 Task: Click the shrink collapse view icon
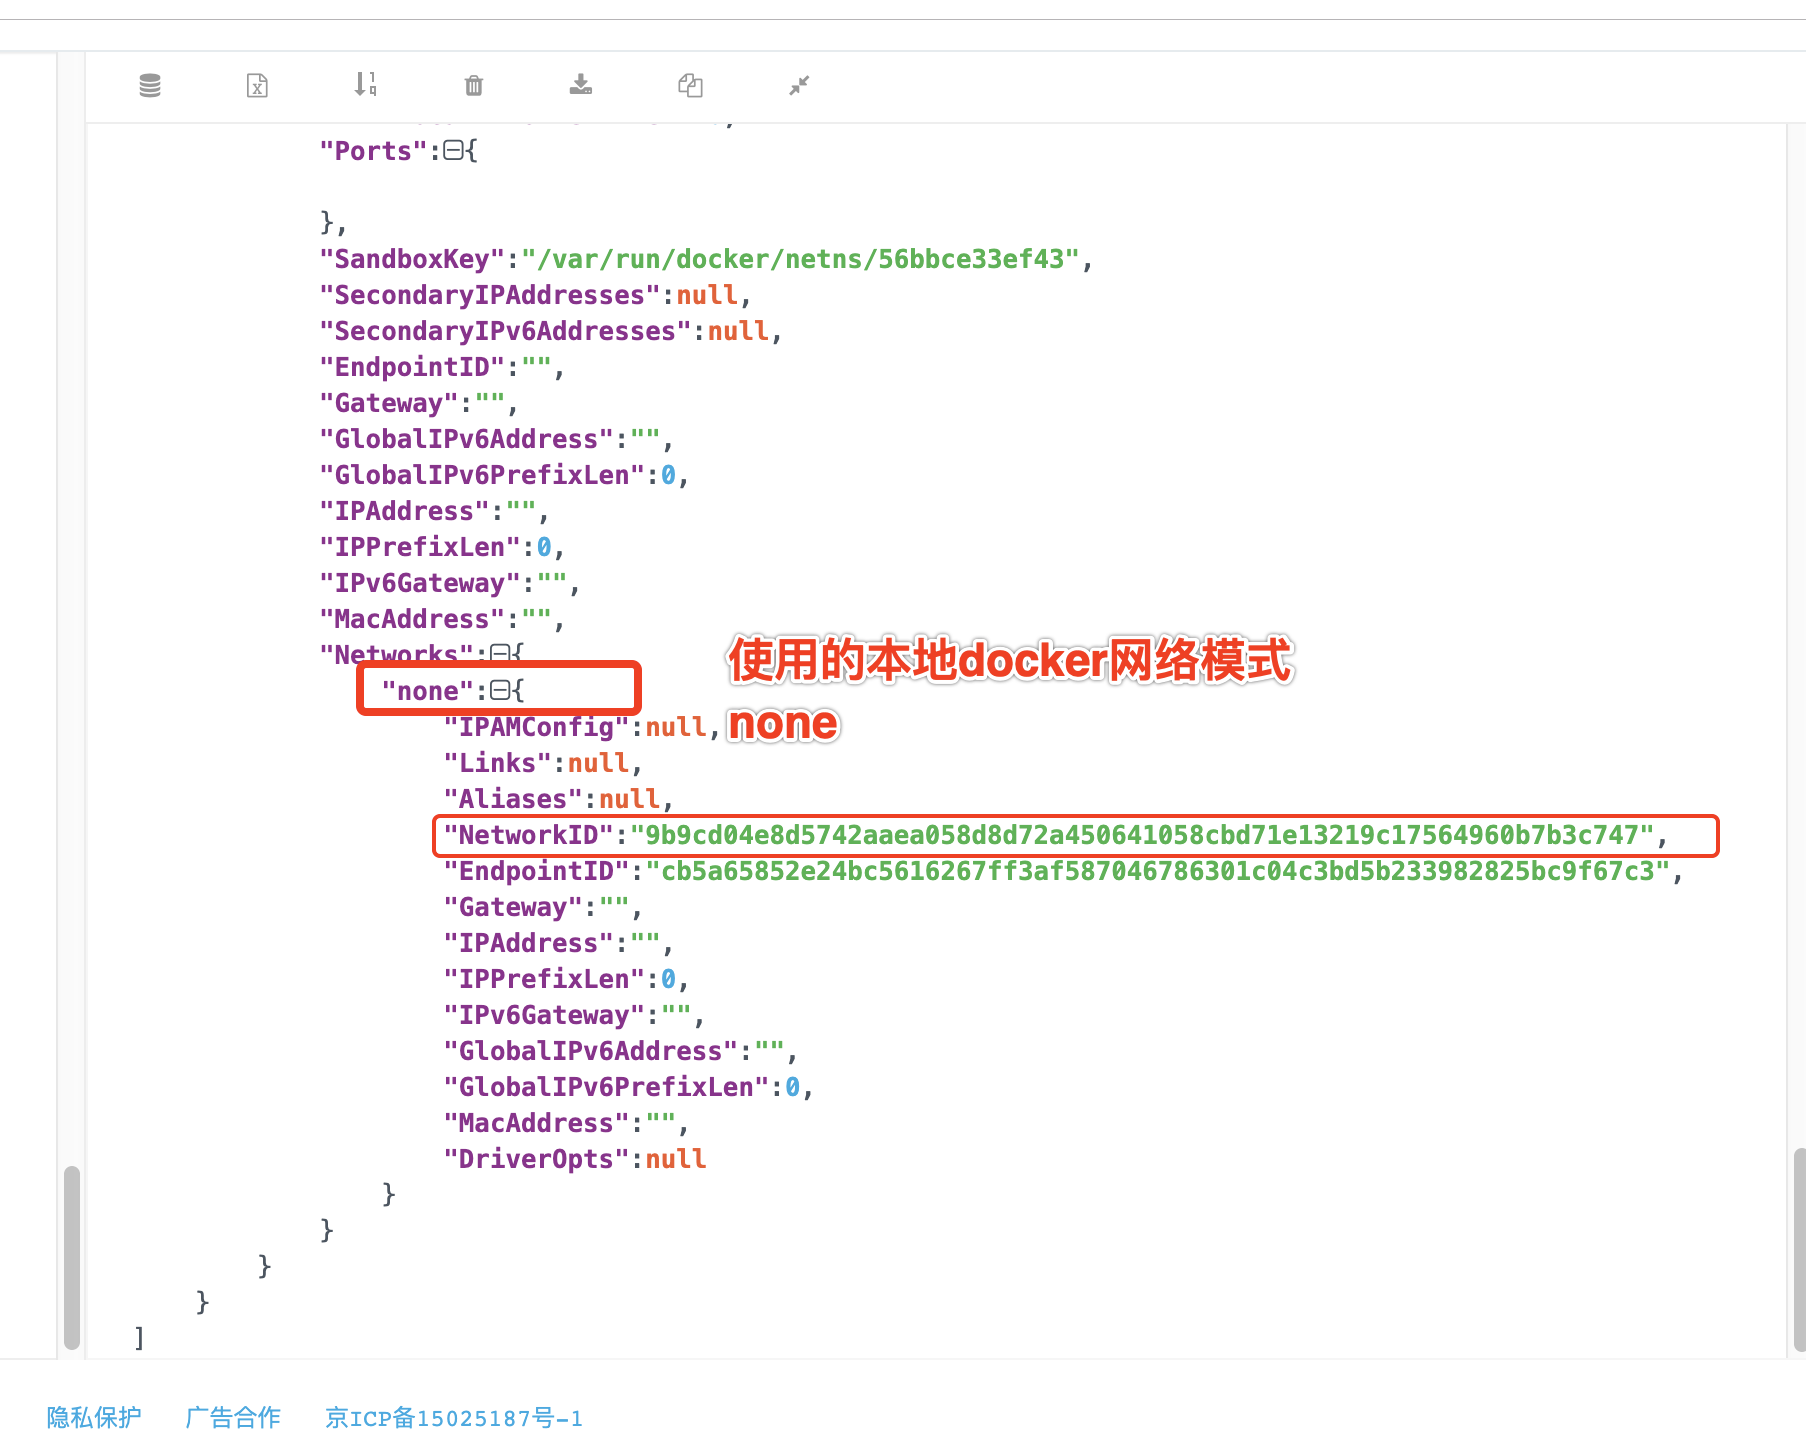click(799, 86)
